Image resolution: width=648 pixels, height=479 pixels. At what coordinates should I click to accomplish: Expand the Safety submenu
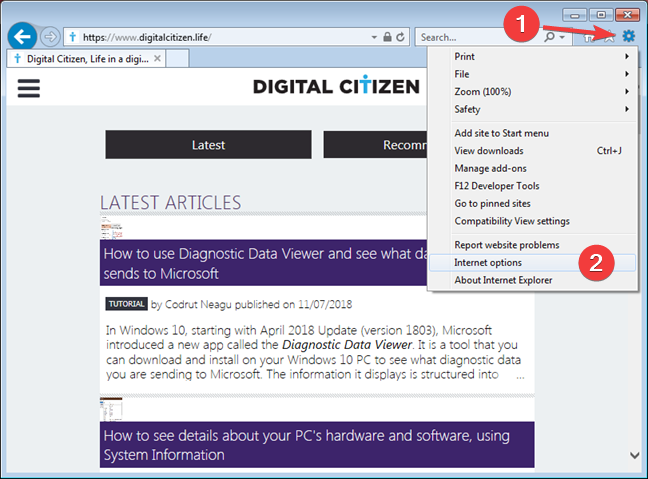[533, 109]
